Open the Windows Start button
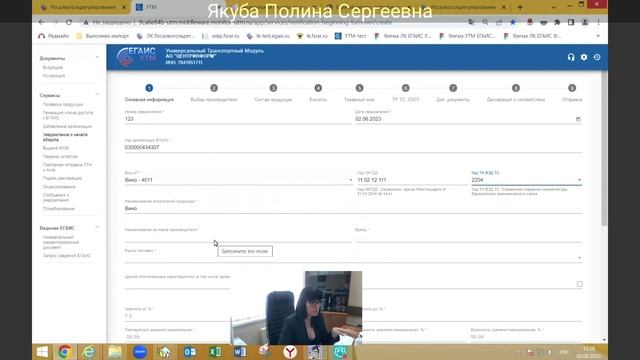The height and width of the screenshot is (360, 640). pos(42,352)
